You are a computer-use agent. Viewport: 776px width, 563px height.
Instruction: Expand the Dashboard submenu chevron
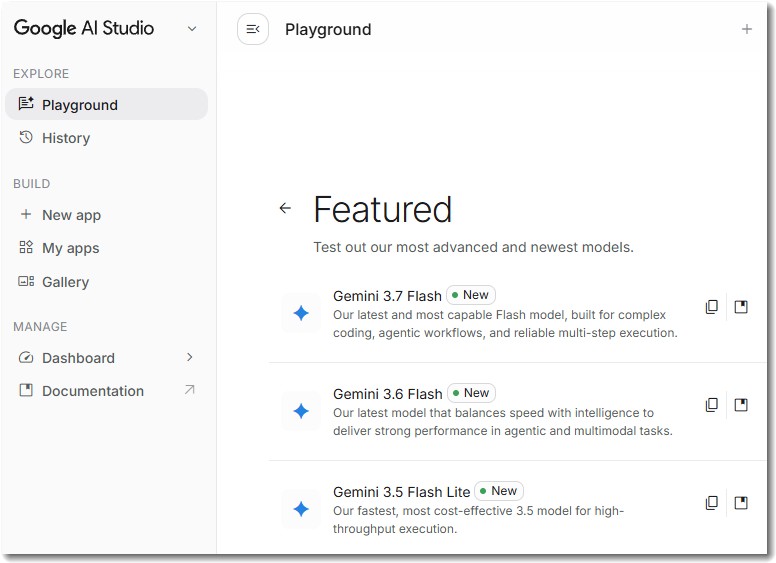tap(190, 357)
